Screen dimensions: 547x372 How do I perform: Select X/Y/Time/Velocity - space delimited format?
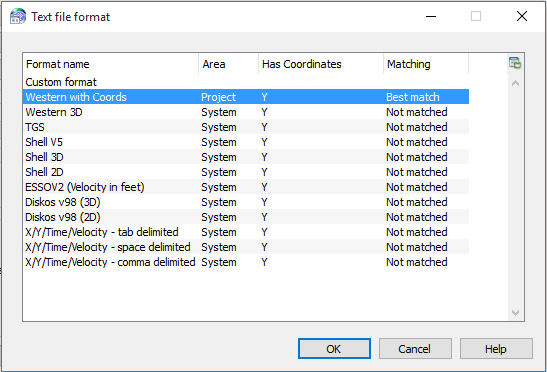coord(246,247)
